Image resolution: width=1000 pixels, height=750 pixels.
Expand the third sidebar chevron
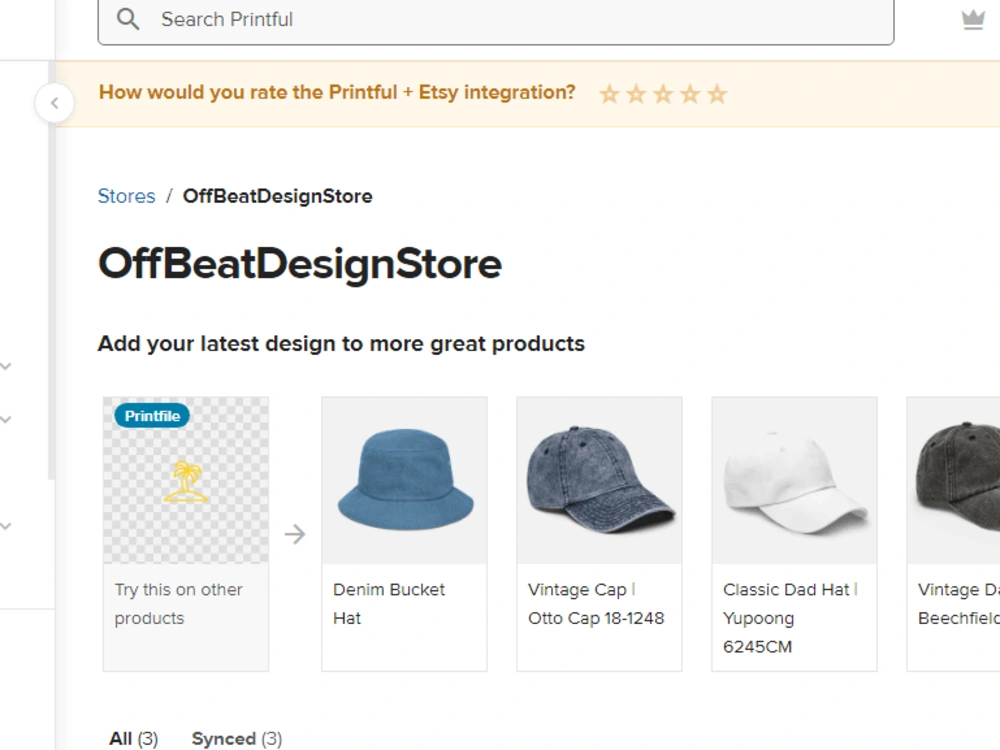click(x=6, y=526)
